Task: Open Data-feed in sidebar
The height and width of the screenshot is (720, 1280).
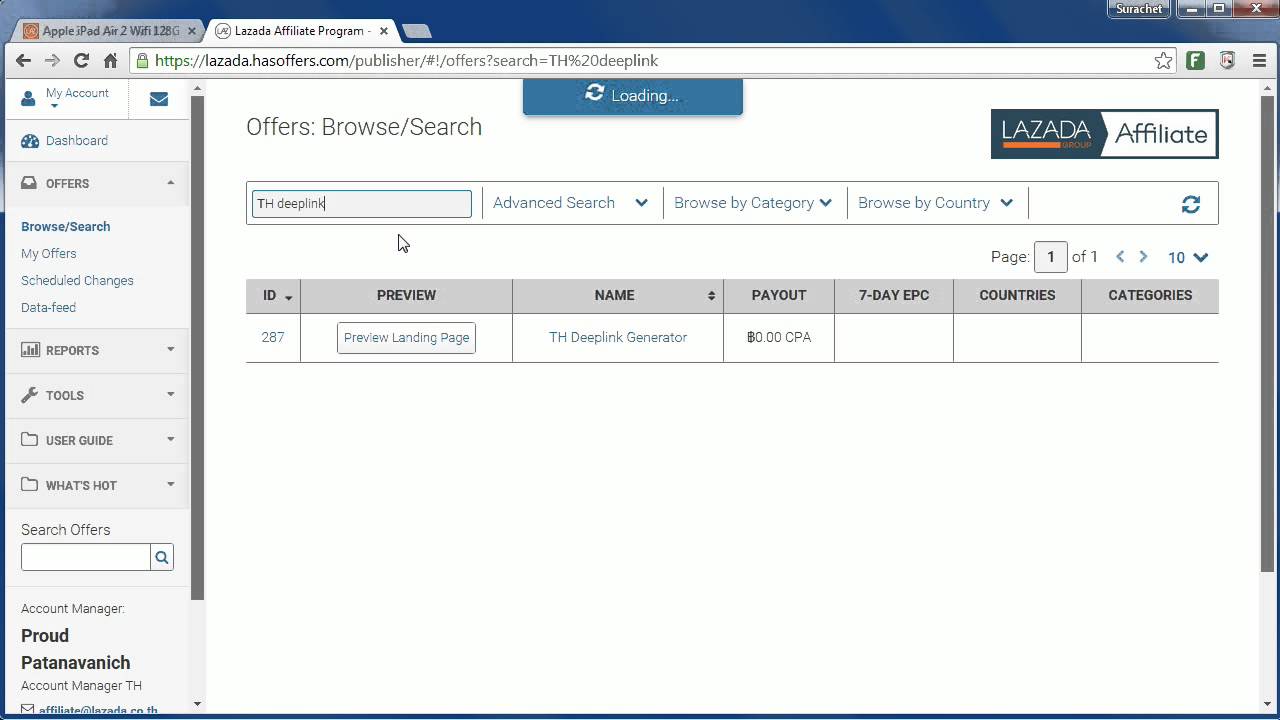Action: (48, 308)
